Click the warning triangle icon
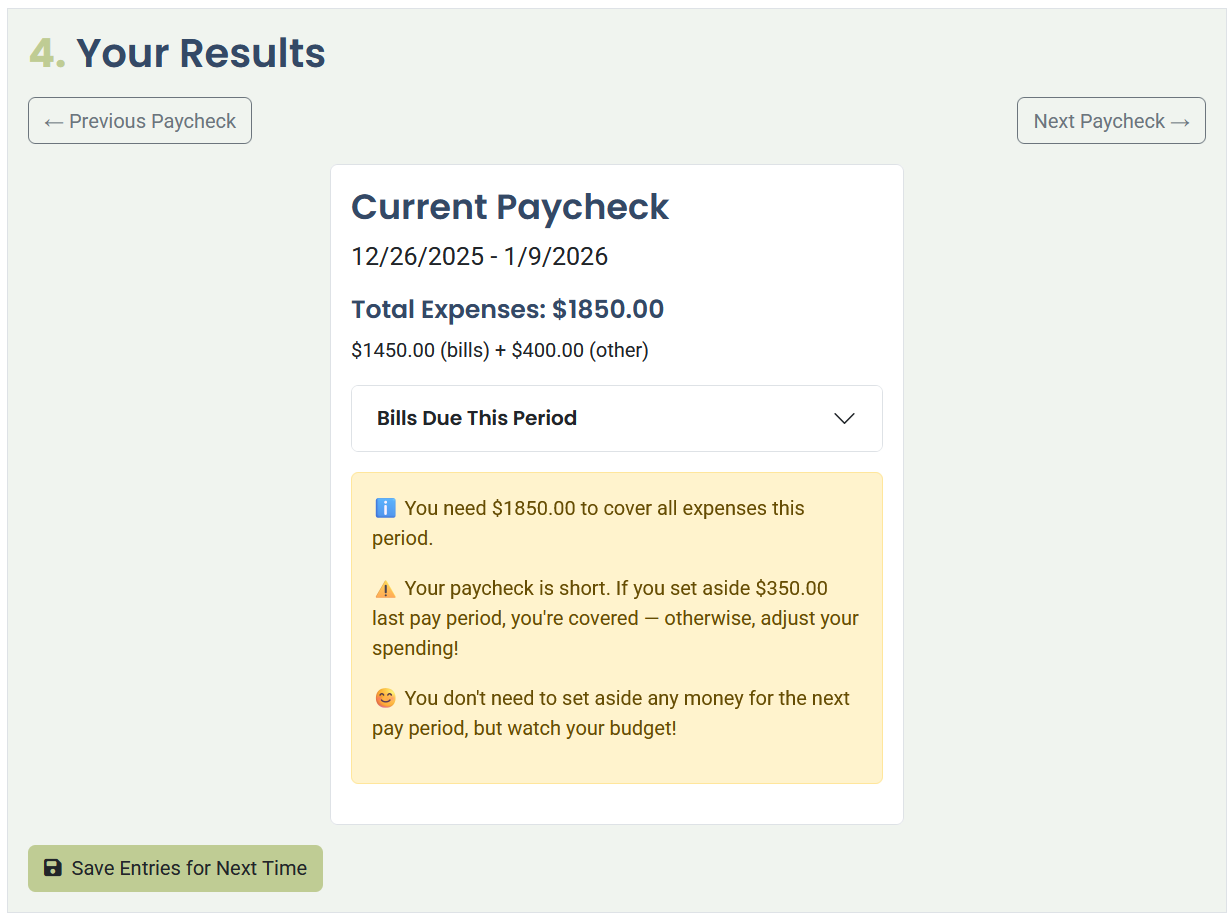Screen dimensions: 1232x920 (x=386, y=588)
